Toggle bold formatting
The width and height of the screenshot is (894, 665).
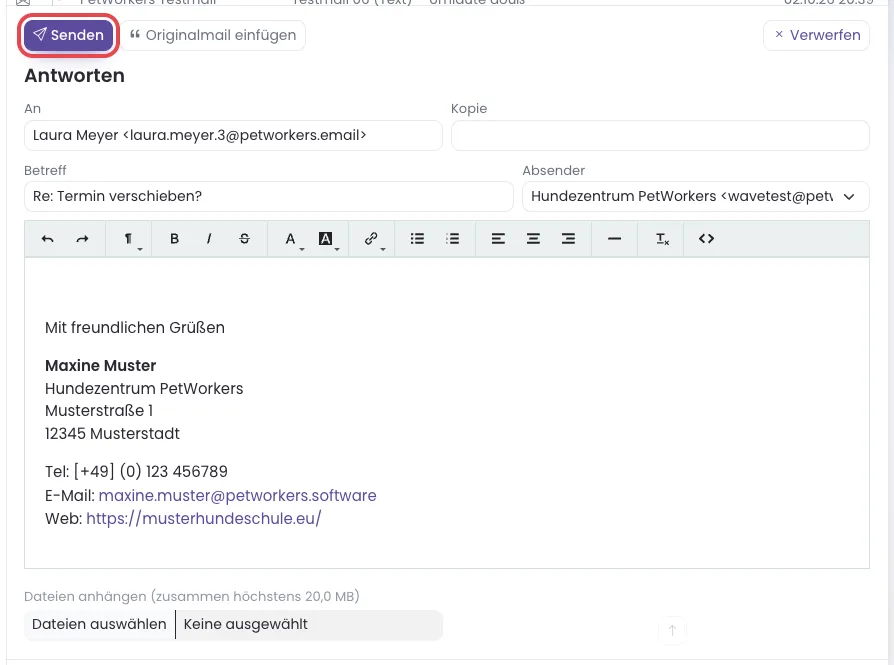[174, 239]
